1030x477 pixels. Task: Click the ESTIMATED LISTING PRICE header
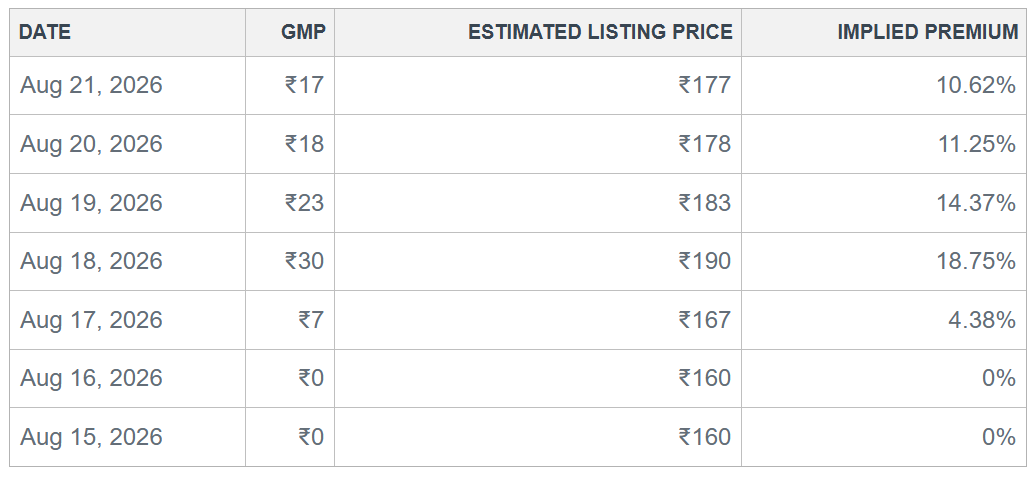tap(600, 32)
